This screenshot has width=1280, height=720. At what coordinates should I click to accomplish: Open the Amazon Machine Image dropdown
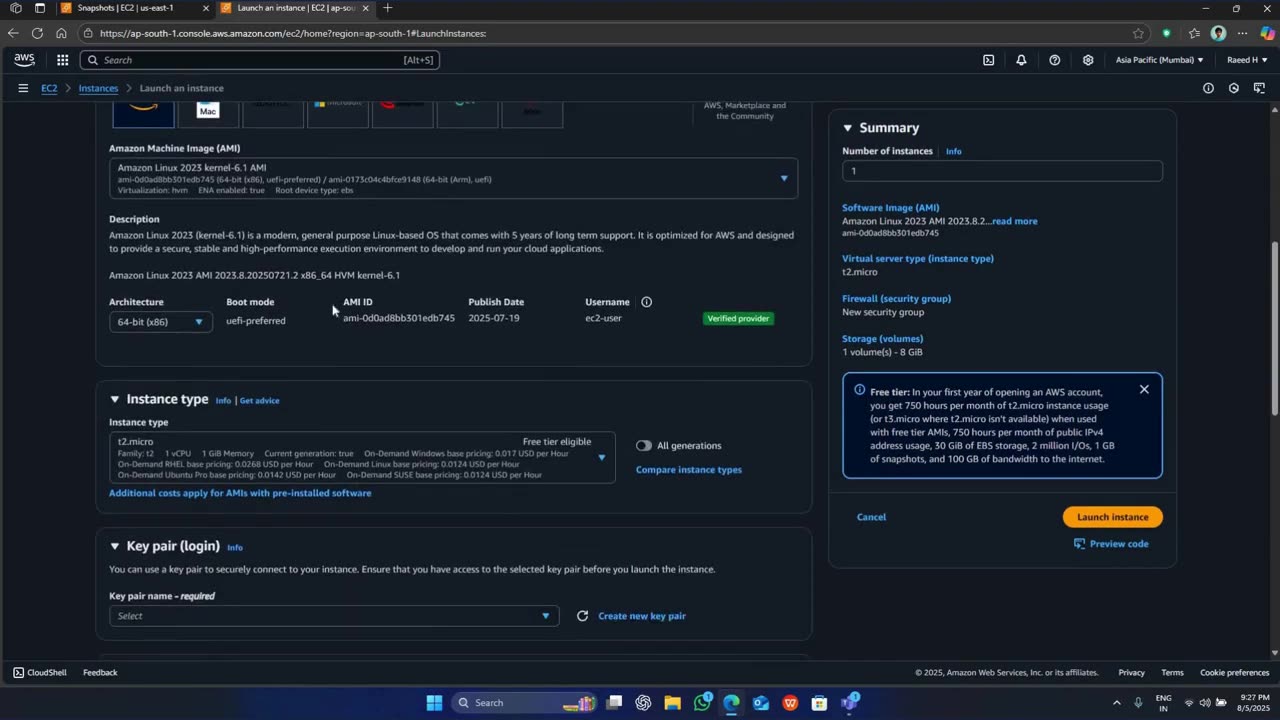coord(453,178)
